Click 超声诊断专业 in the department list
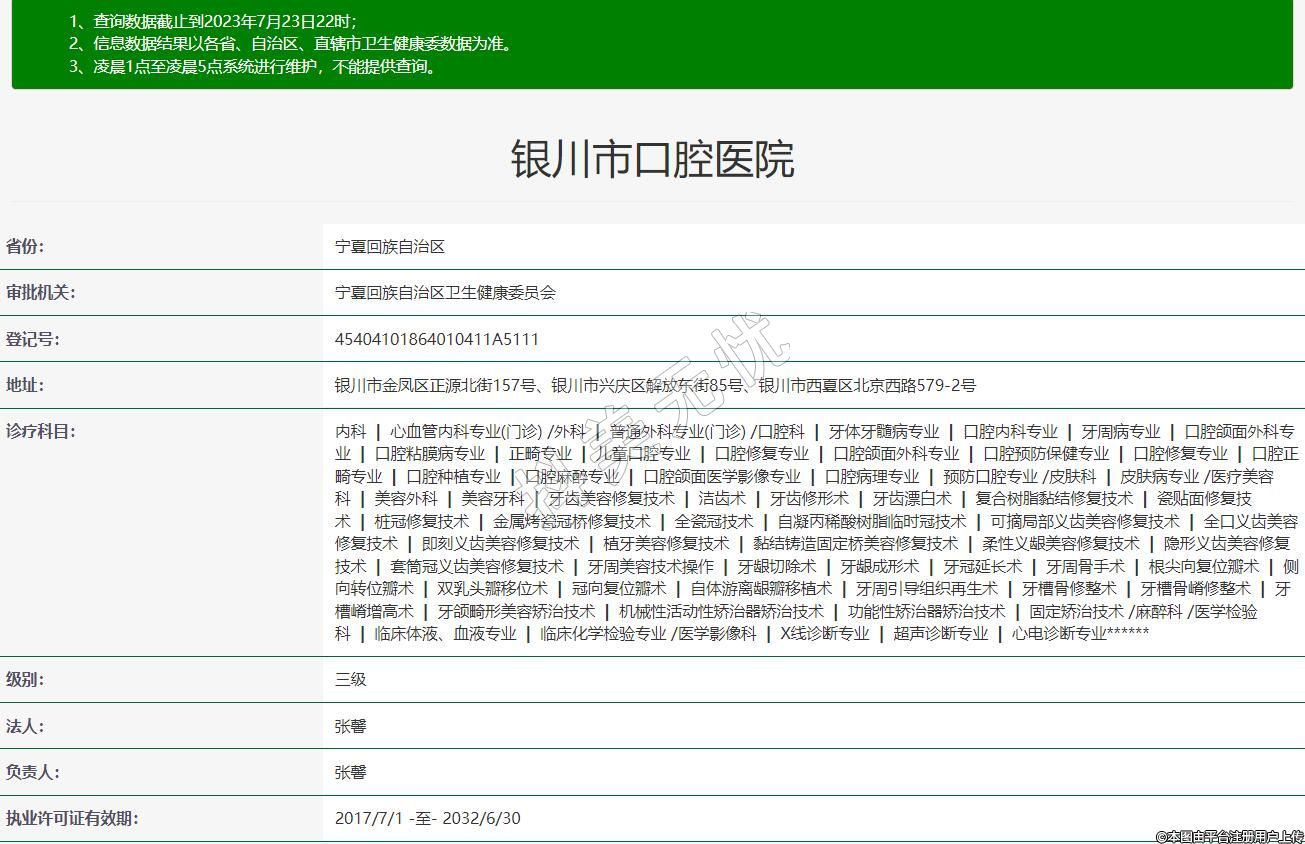Image resolution: width=1305 pixels, height=844 pixels. tap(940, 633)
